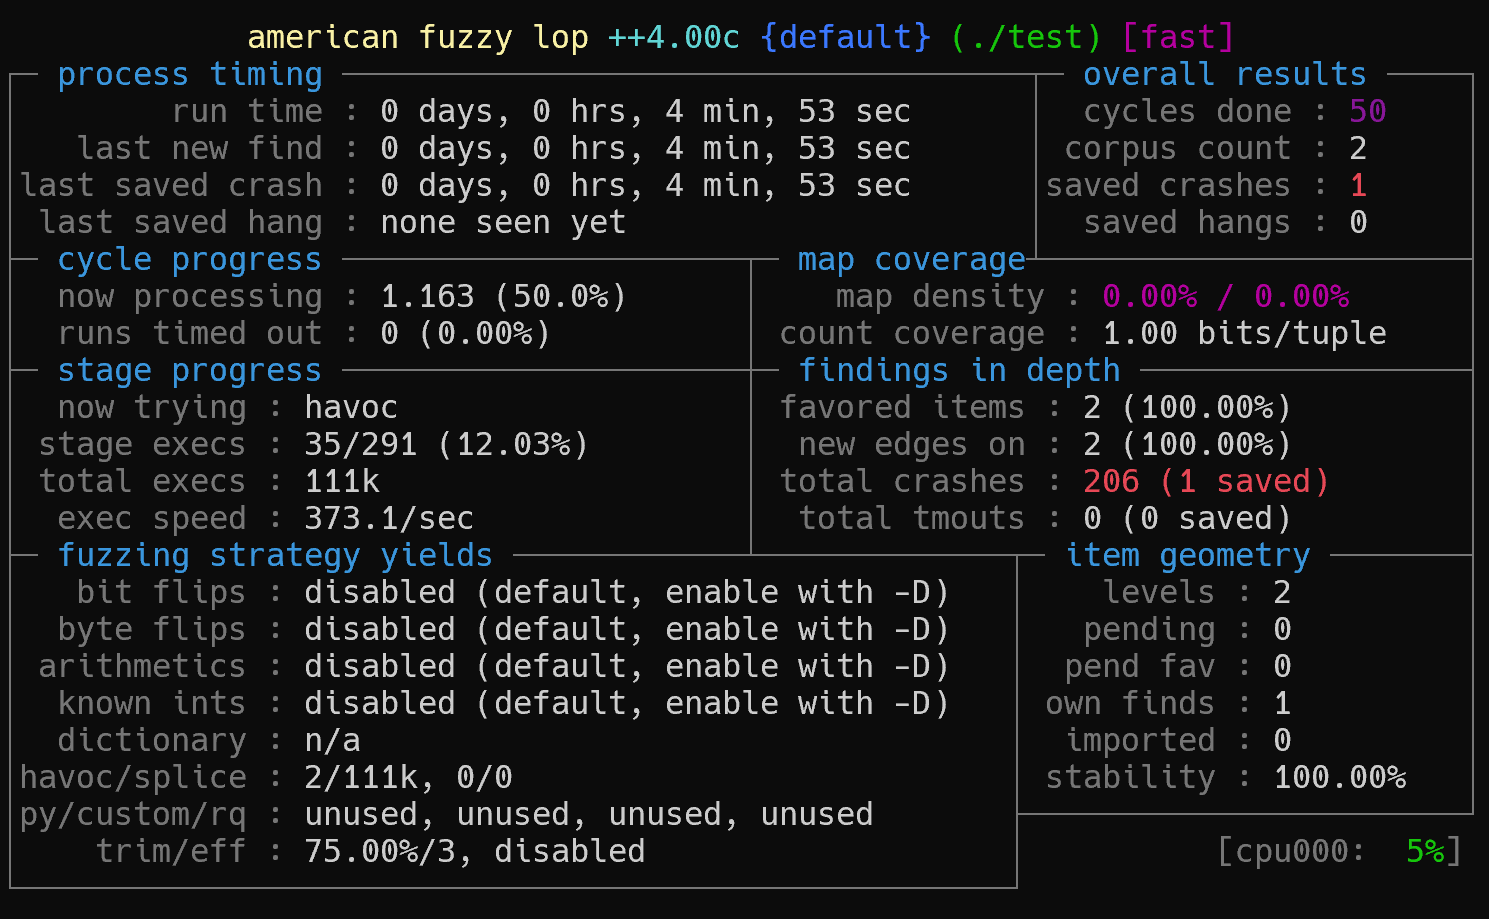Click the green cpu000 usage percentage

[x=1425, y=852]
